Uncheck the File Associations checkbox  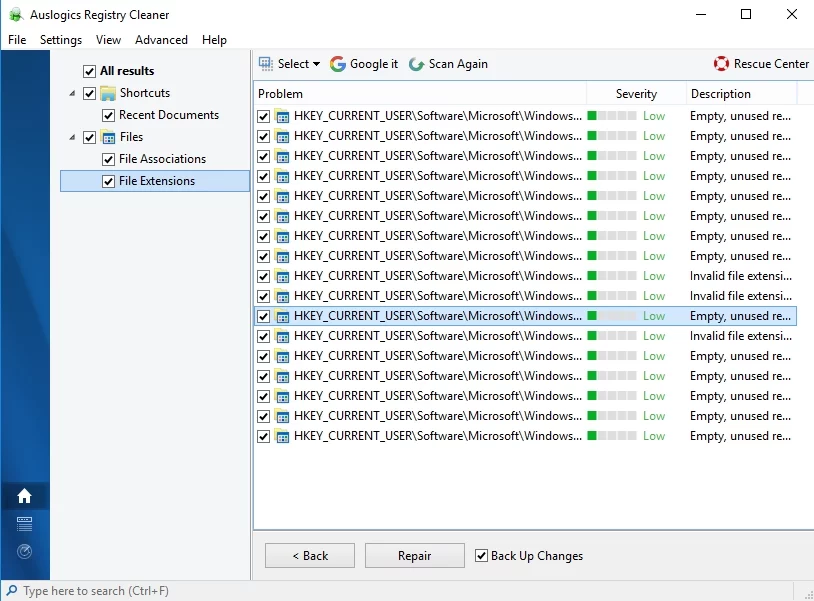tap(108, 159)
